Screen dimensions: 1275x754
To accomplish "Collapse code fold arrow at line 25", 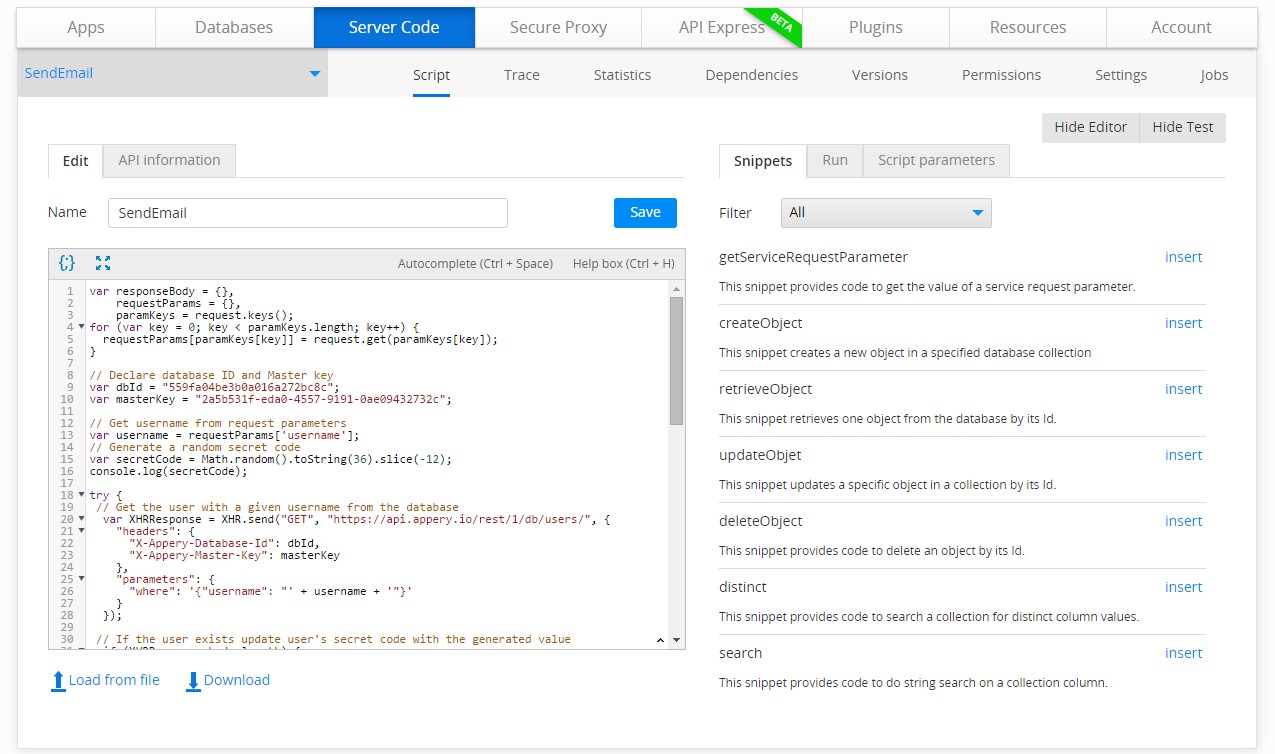I will point(81,579).
